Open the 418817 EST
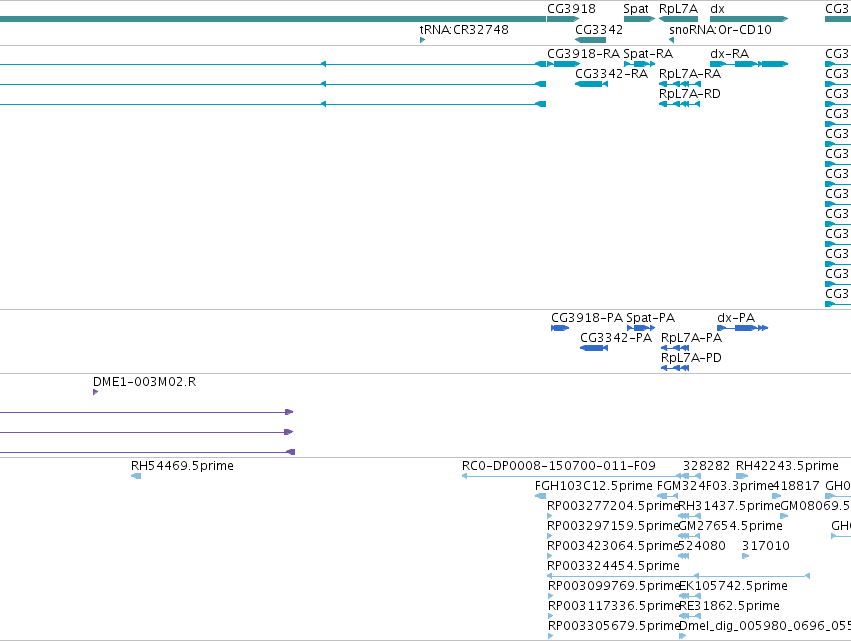 [777, 496]
